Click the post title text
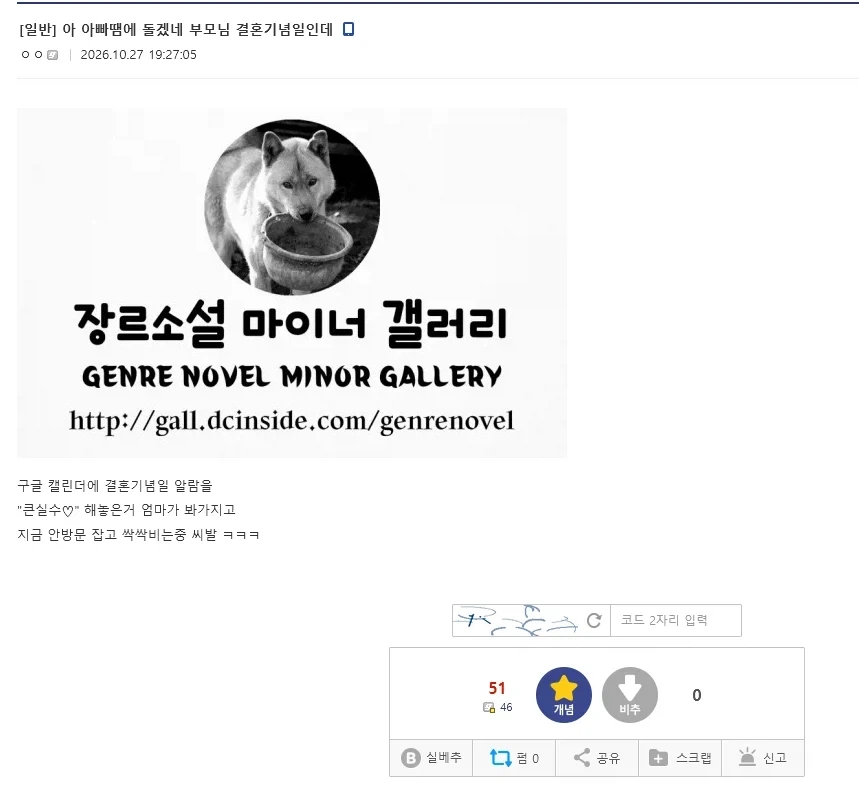The image size is (859, 785). [x=176, y=30]
